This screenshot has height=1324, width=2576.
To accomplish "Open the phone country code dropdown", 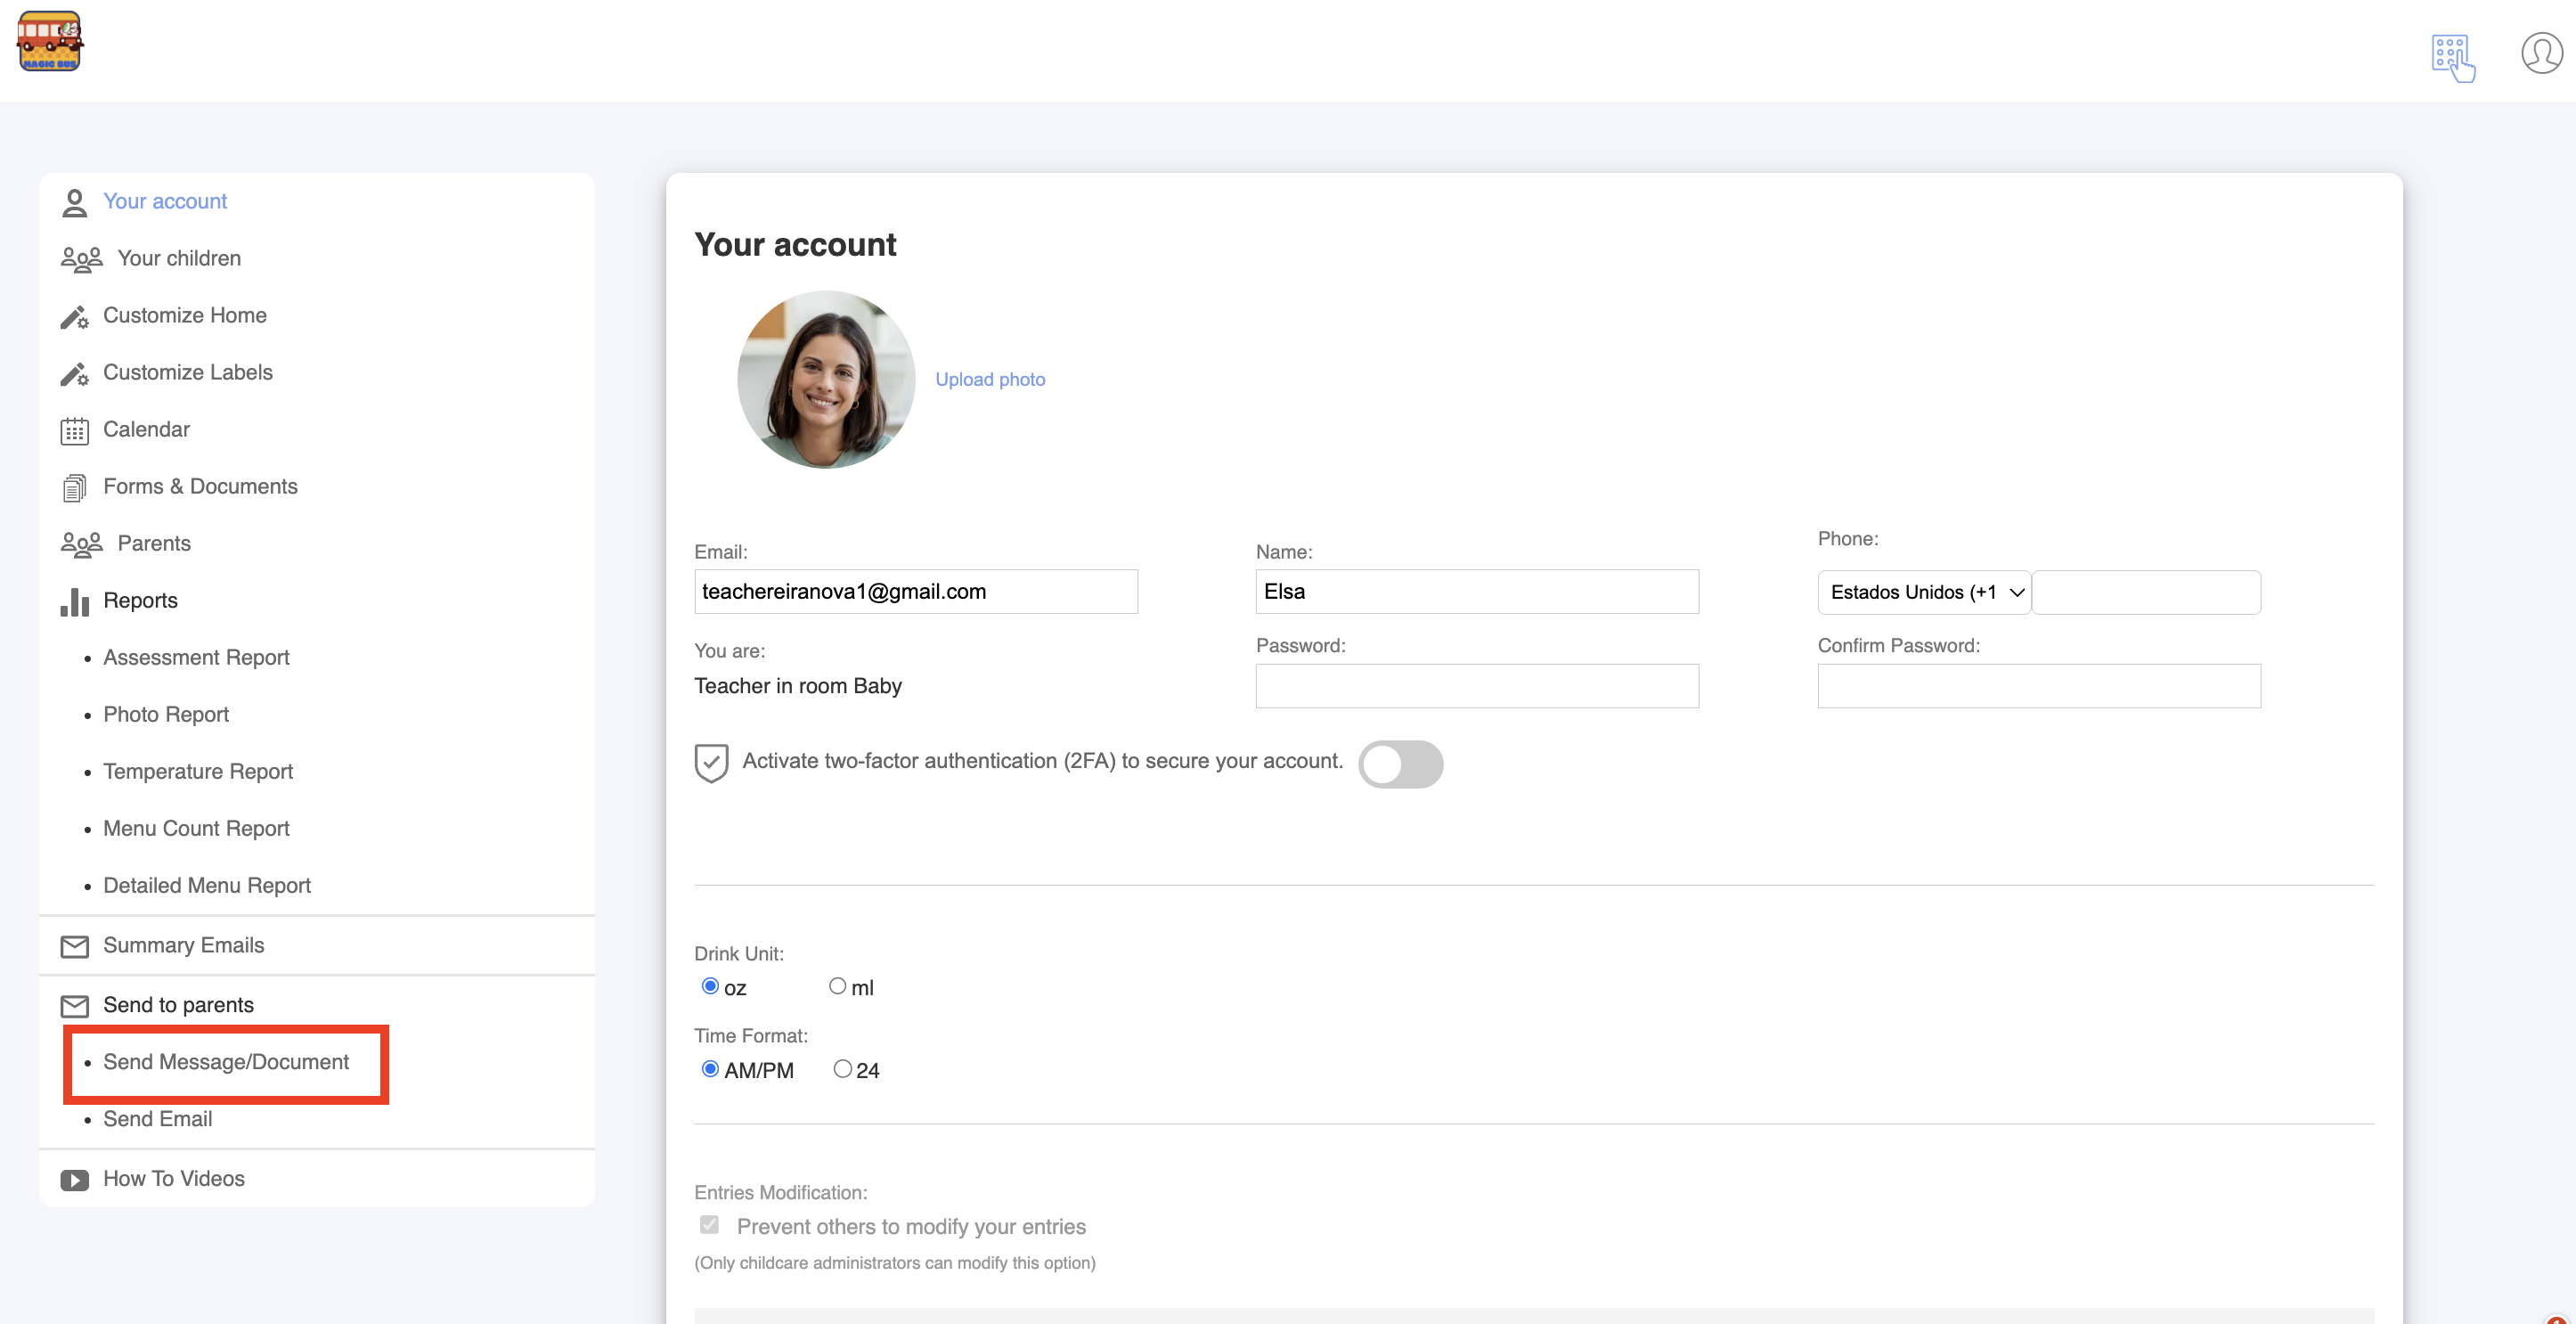I will coord(1922,592).
